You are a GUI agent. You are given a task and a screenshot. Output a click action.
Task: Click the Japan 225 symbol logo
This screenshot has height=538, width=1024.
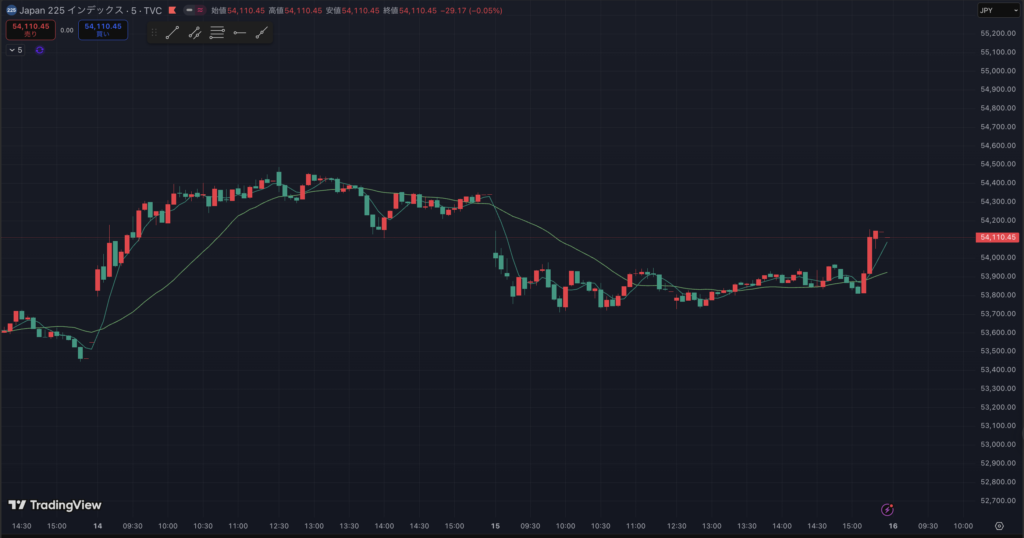tap(11, 10)
